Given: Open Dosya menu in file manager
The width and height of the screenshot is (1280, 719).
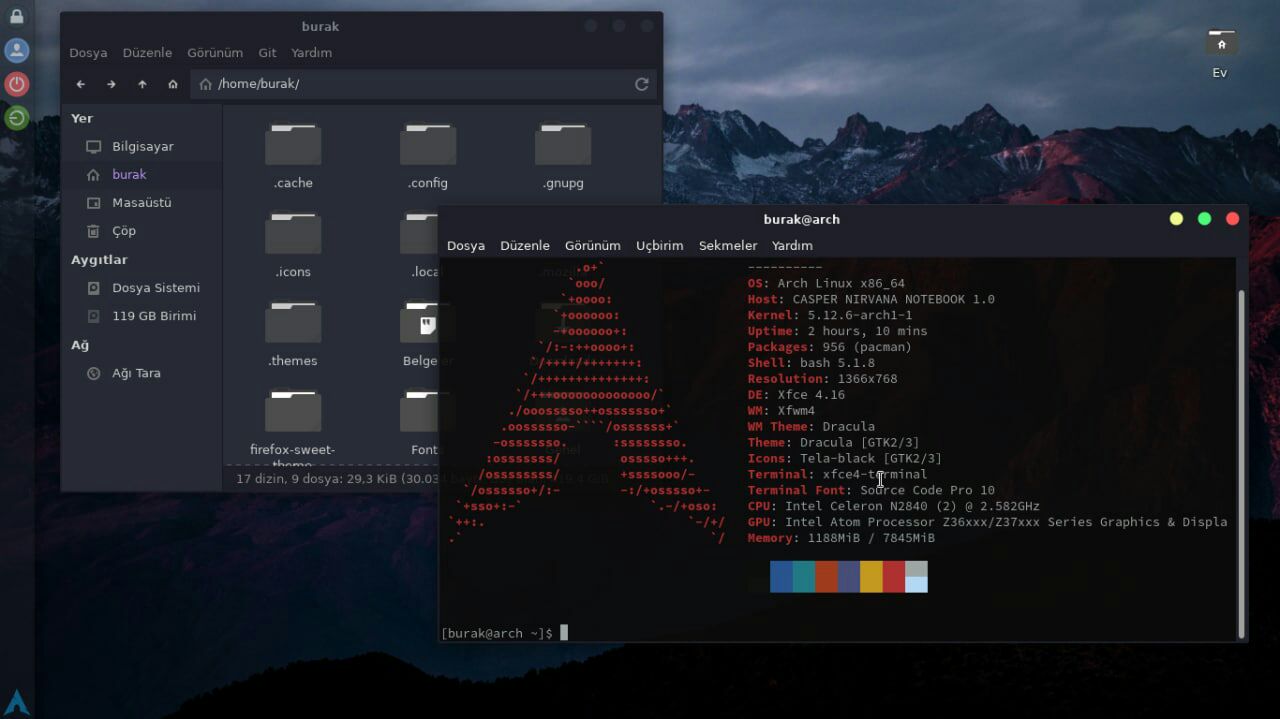Looking at the screenshot, I should (88, 52).
